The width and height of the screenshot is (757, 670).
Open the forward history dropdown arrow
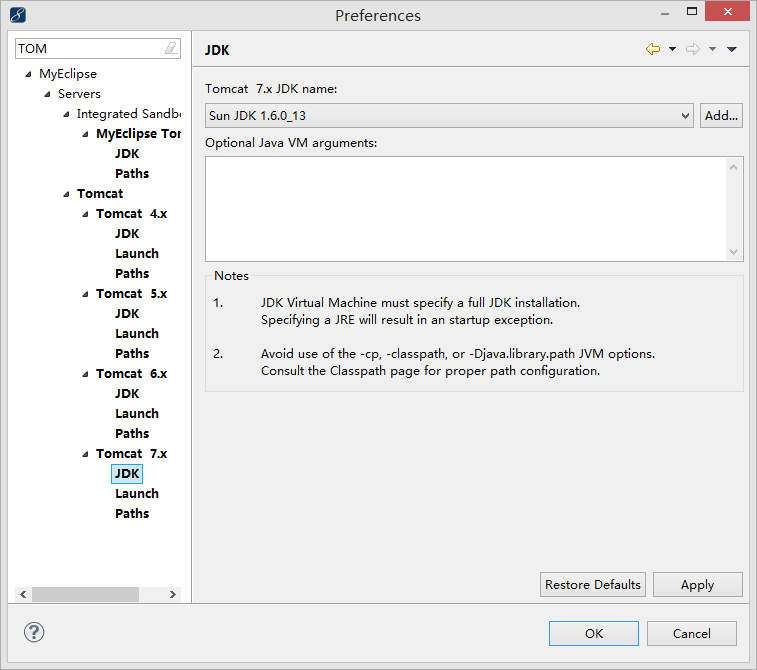[712, 49]
